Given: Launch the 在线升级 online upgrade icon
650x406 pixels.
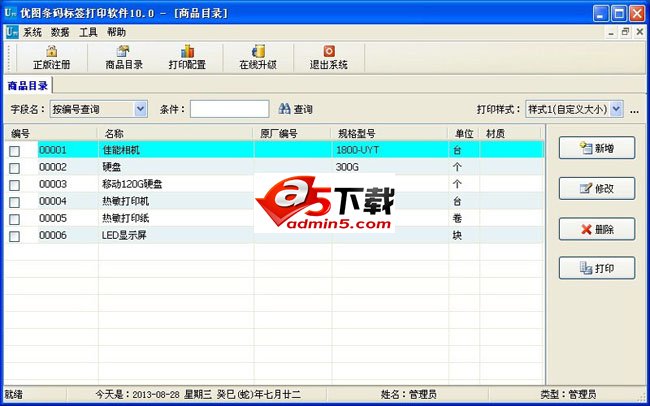Looking at the screenshot, I should [258, 58].
